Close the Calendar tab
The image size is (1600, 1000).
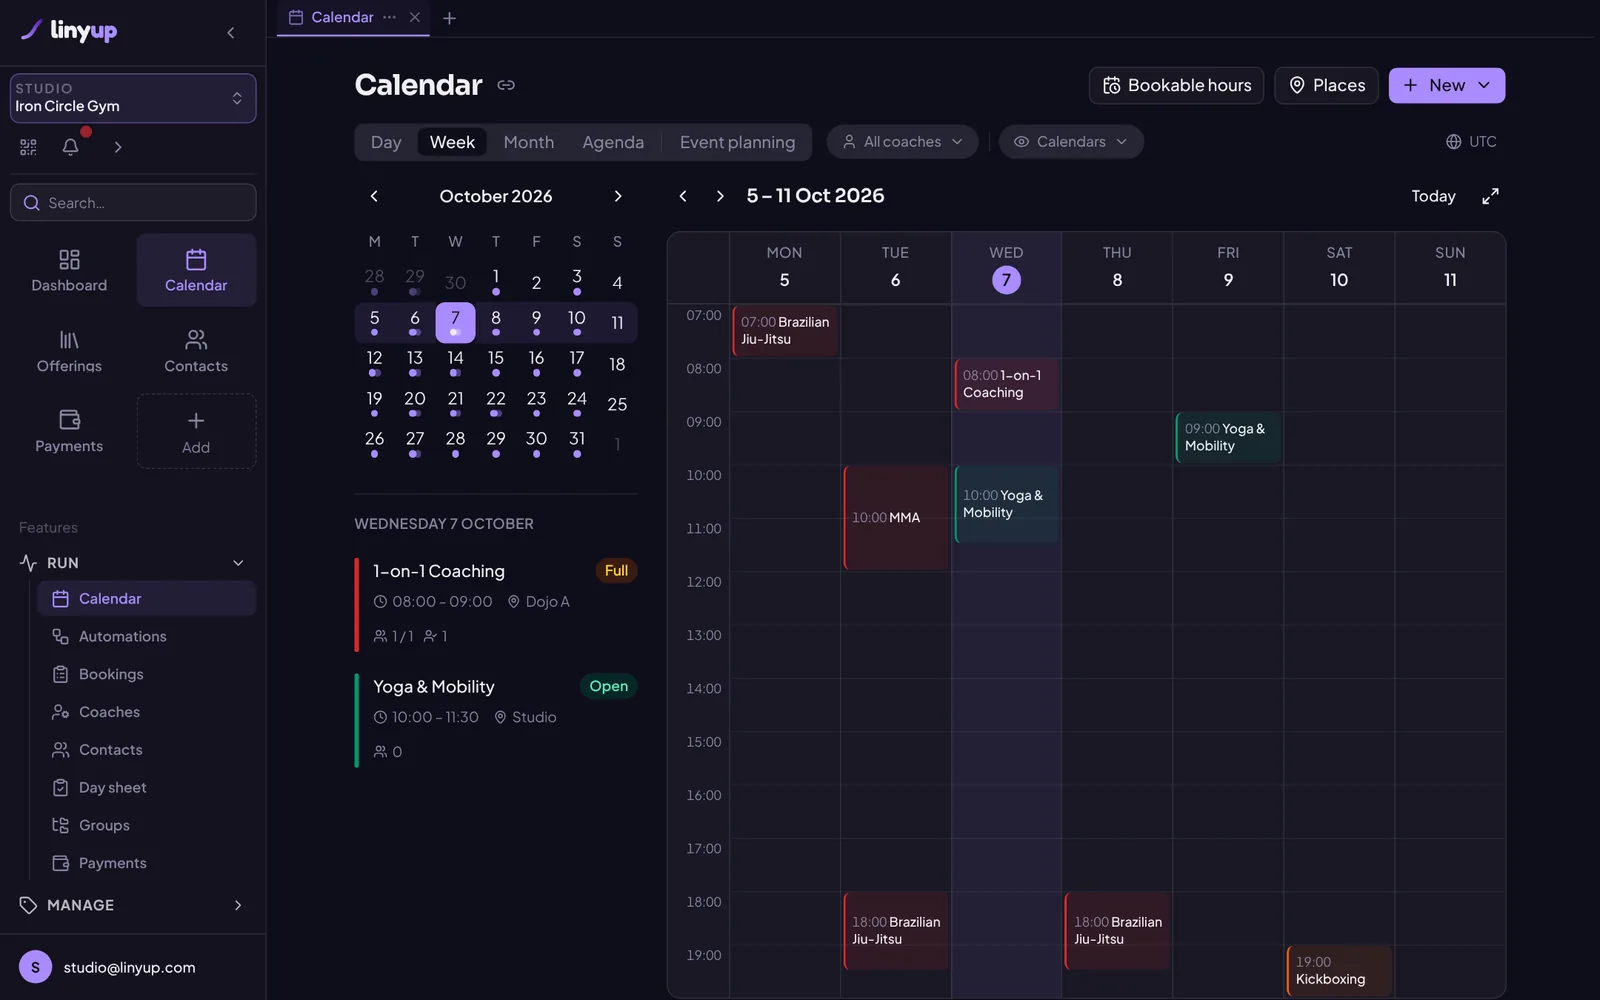(415, 17)
